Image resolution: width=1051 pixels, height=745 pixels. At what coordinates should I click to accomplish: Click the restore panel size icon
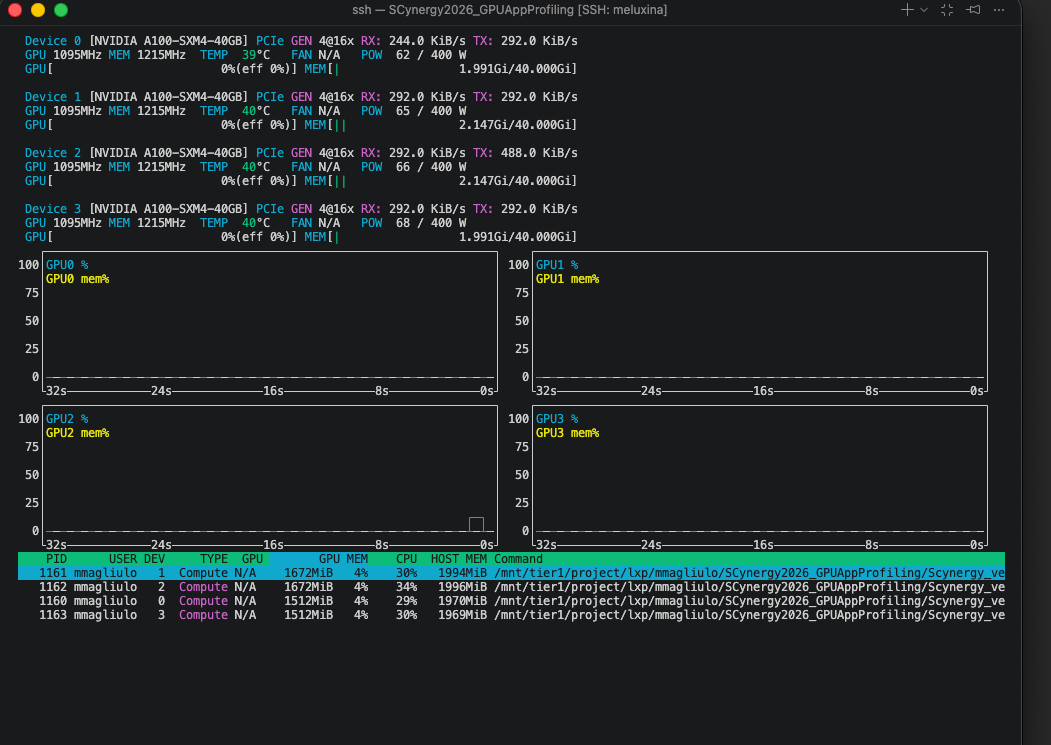(x=947, y=9)
